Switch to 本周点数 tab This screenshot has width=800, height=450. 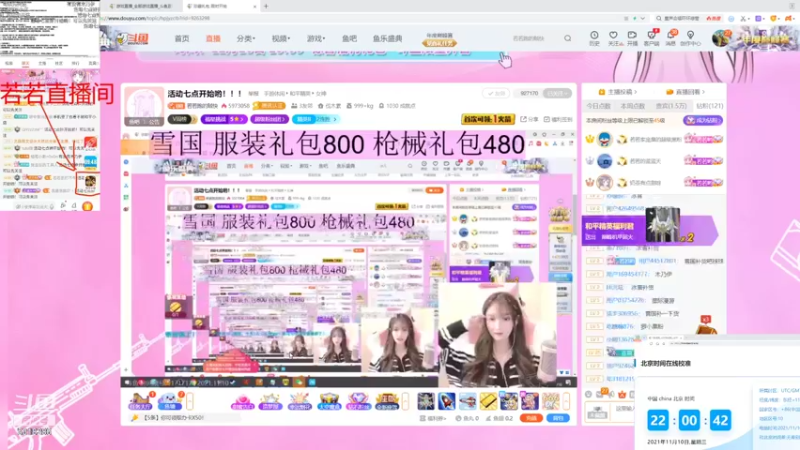coord(632,106)
